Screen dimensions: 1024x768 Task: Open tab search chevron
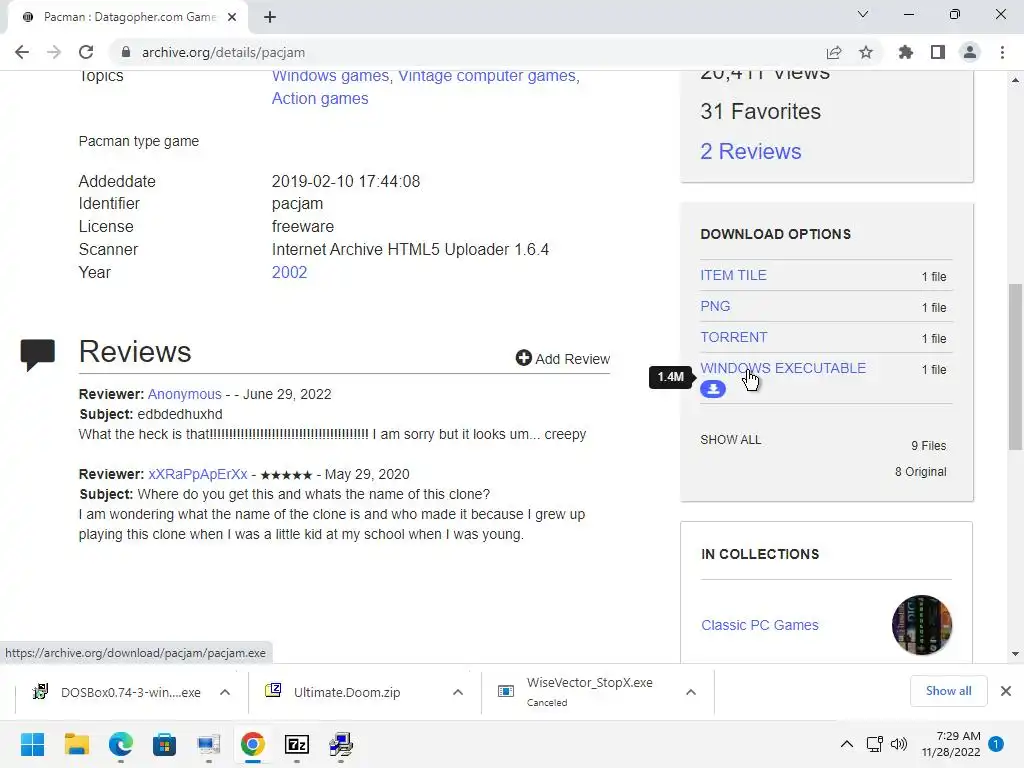[x=863, y=14]
